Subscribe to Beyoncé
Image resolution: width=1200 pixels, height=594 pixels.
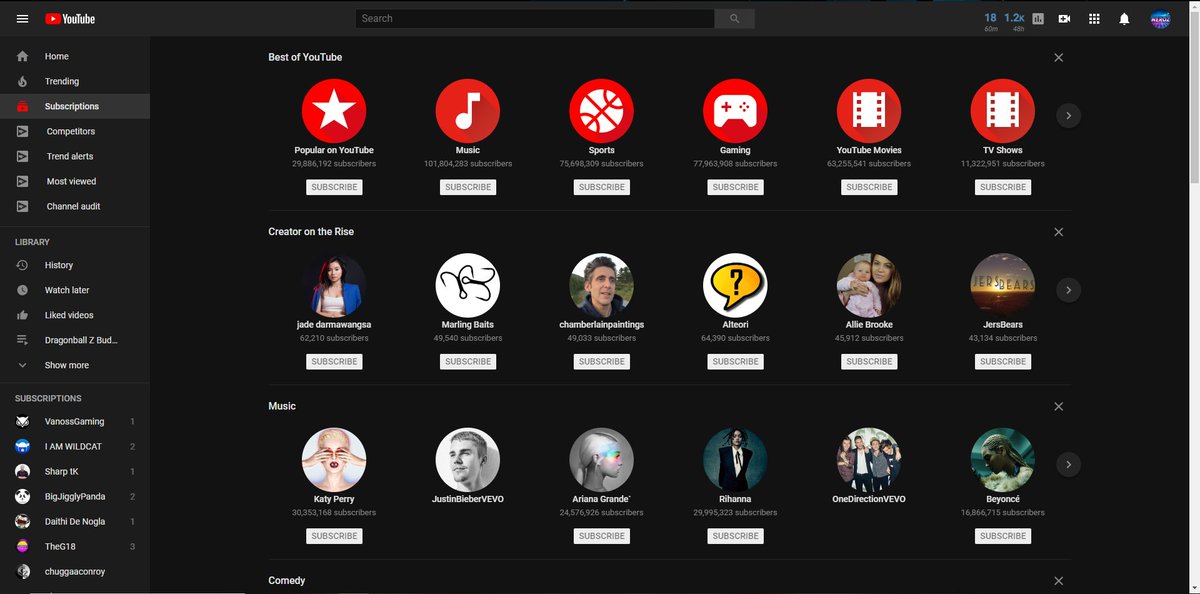1003,536
